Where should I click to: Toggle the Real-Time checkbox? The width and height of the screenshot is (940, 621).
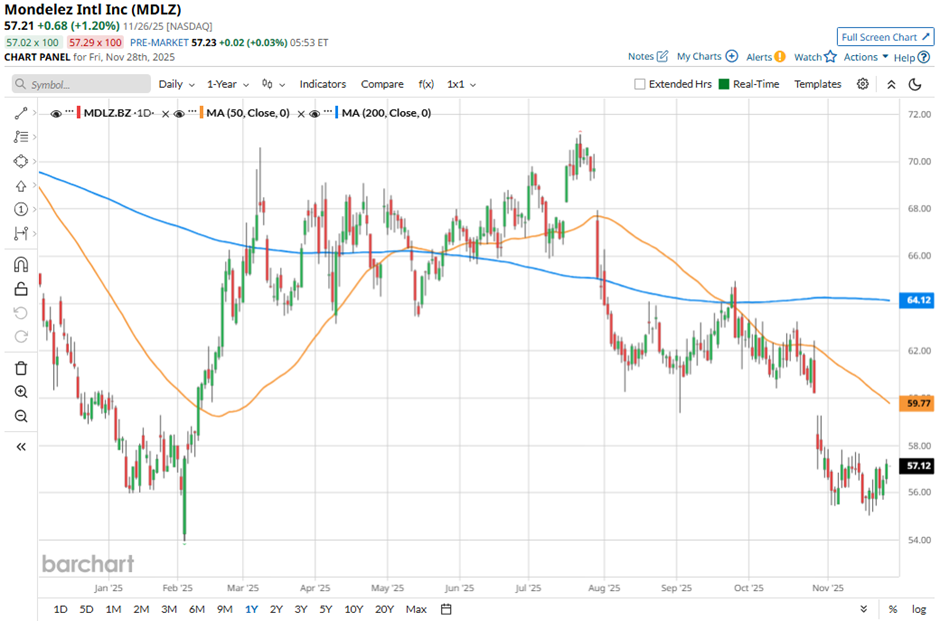click(724, 84)
